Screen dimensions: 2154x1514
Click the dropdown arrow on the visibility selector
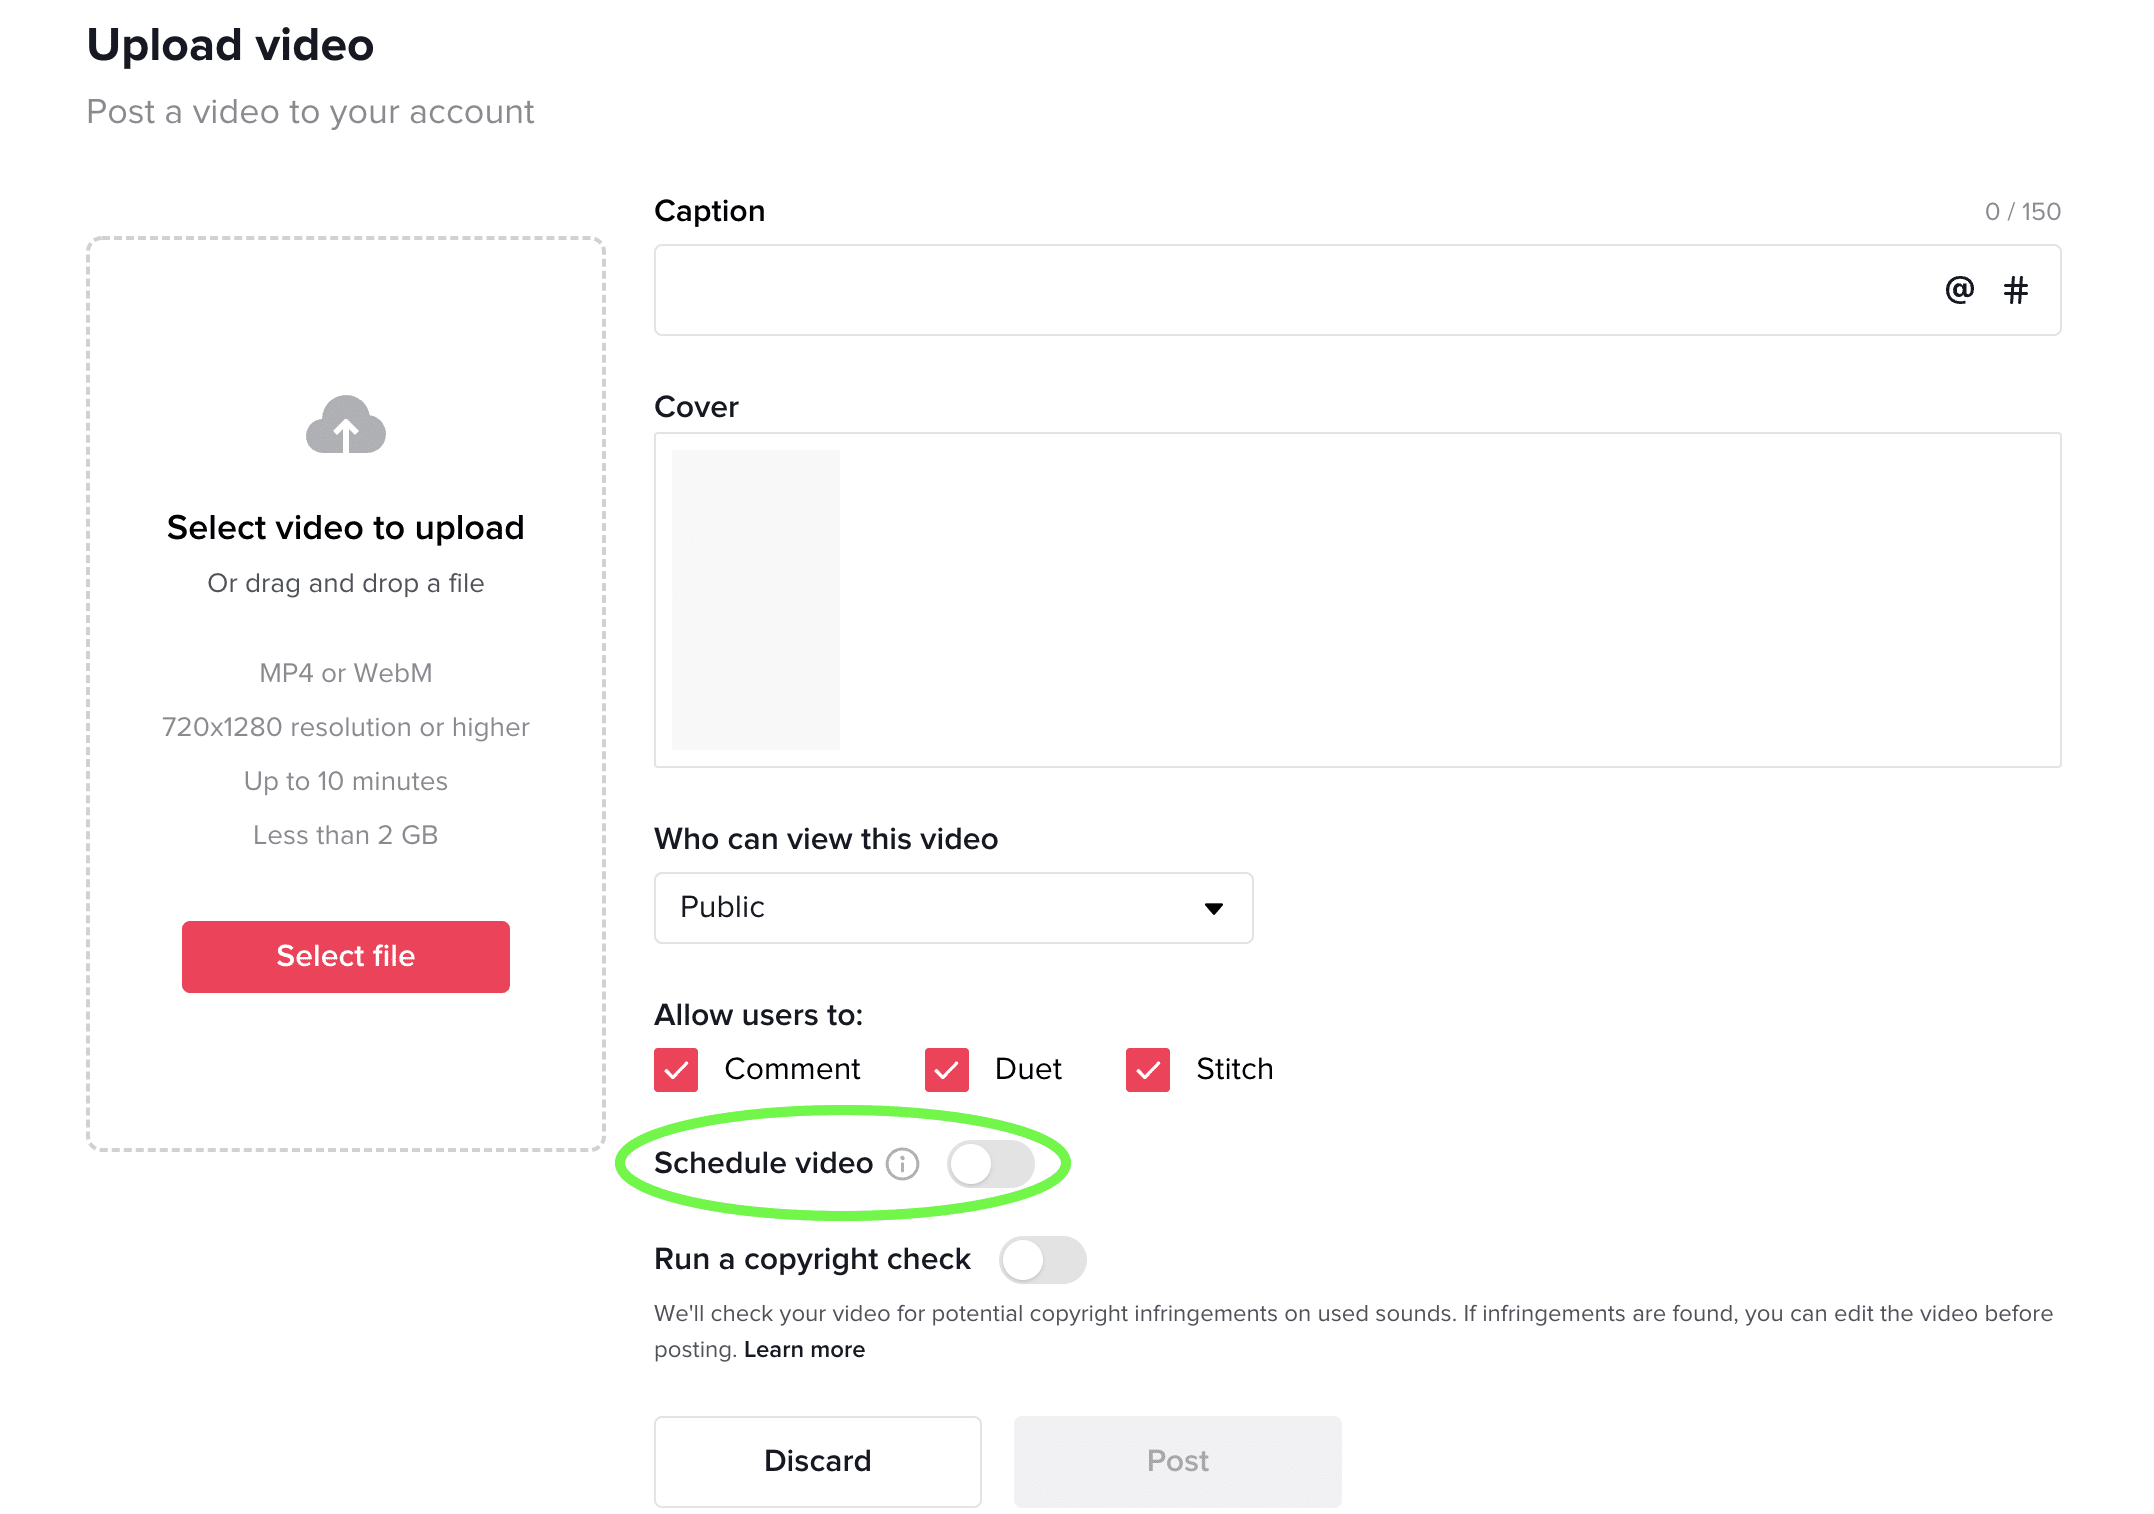coord(1213,908)
